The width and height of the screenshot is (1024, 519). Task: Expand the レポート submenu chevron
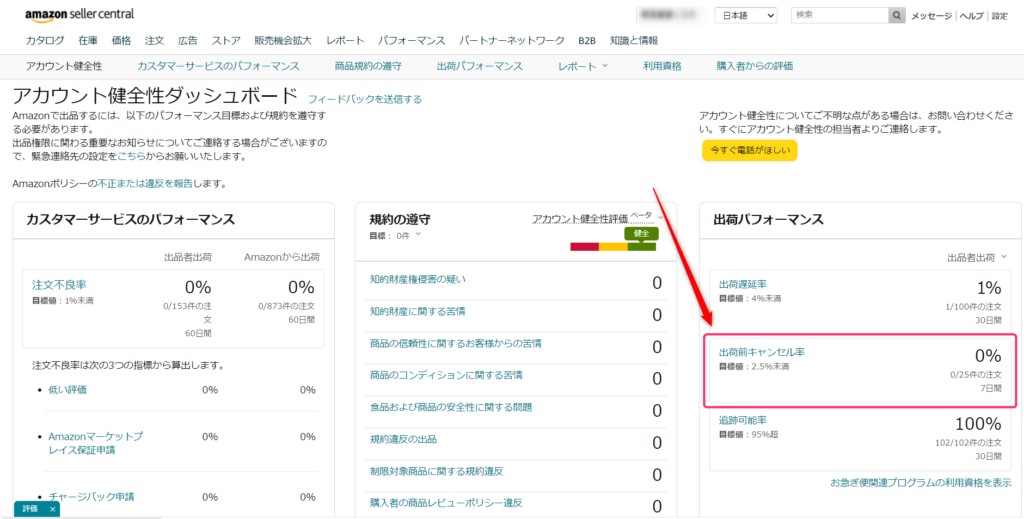[605, 66]
